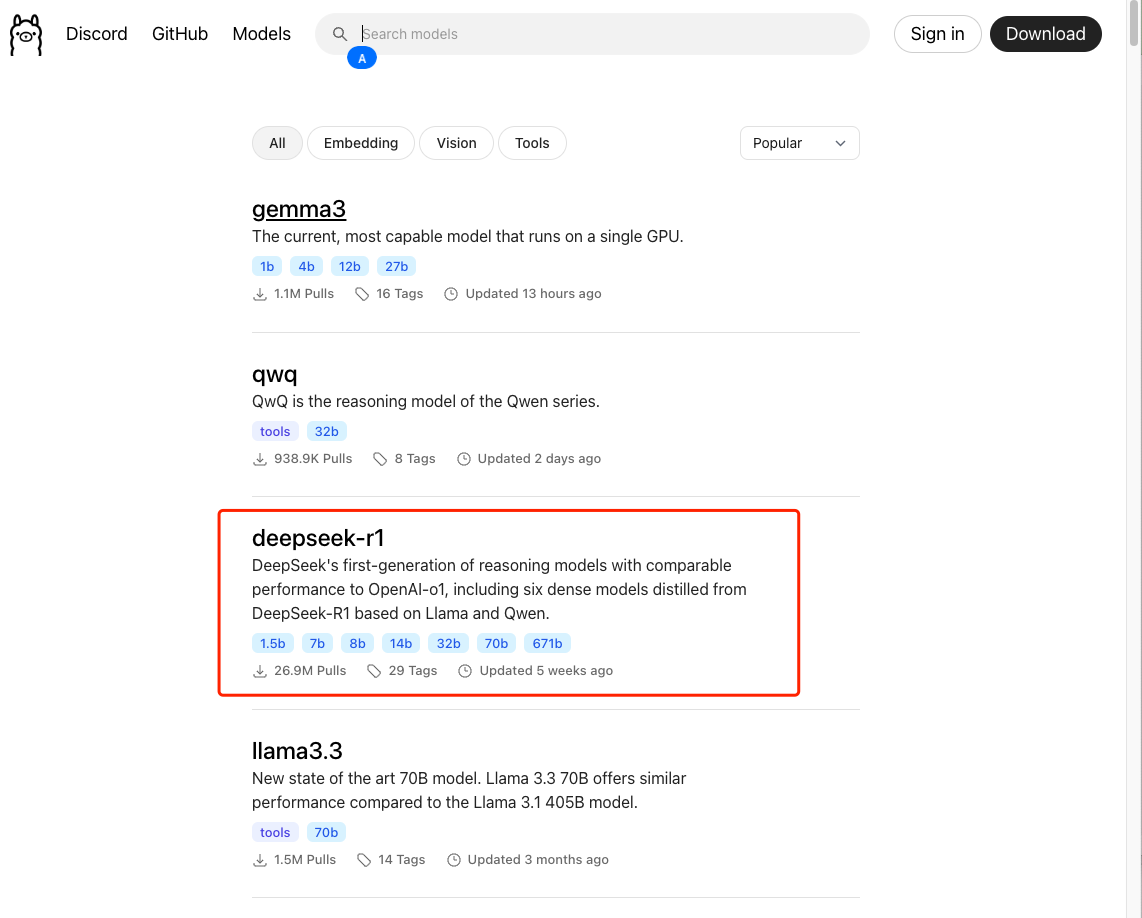Select deepseek-r1 8b size tag
Viewport: 1142px width, 918px height.
coord(358,644)
